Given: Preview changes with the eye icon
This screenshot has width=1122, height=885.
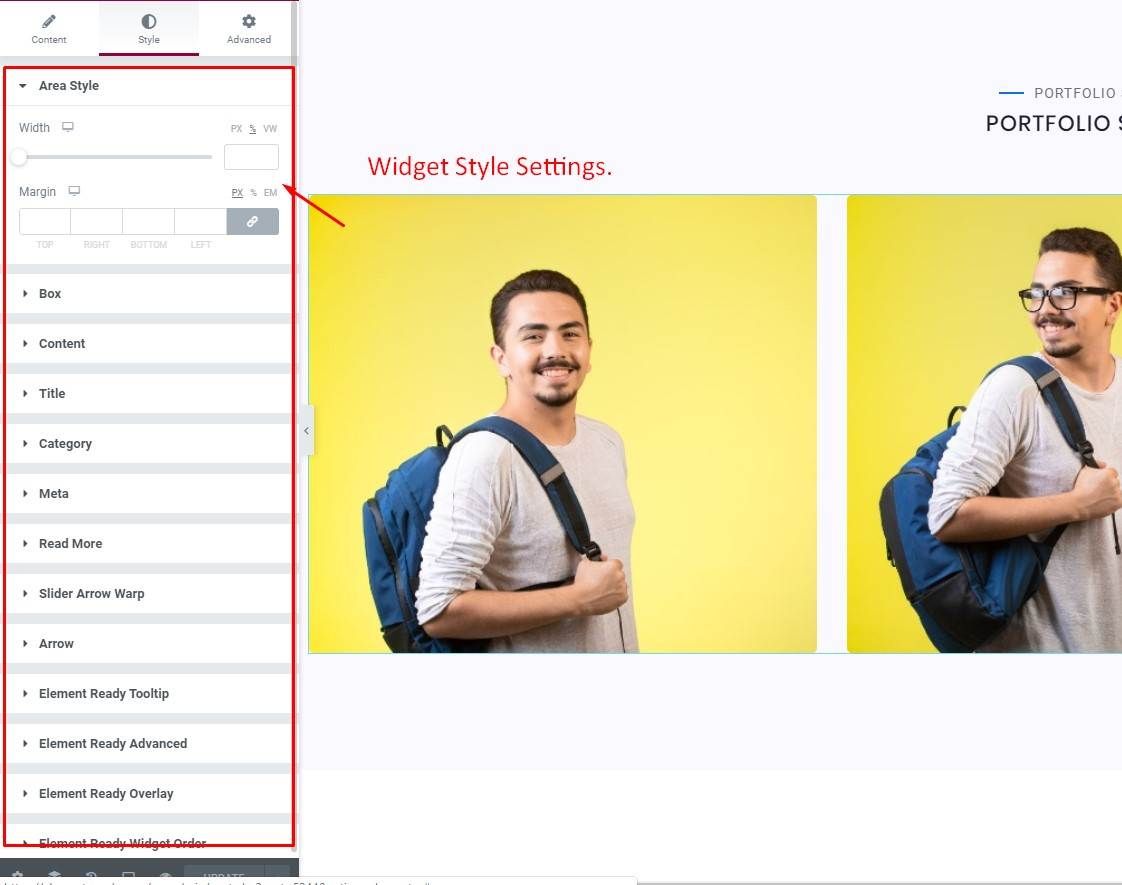Looking at the screenshot, I should click(164, 875).
